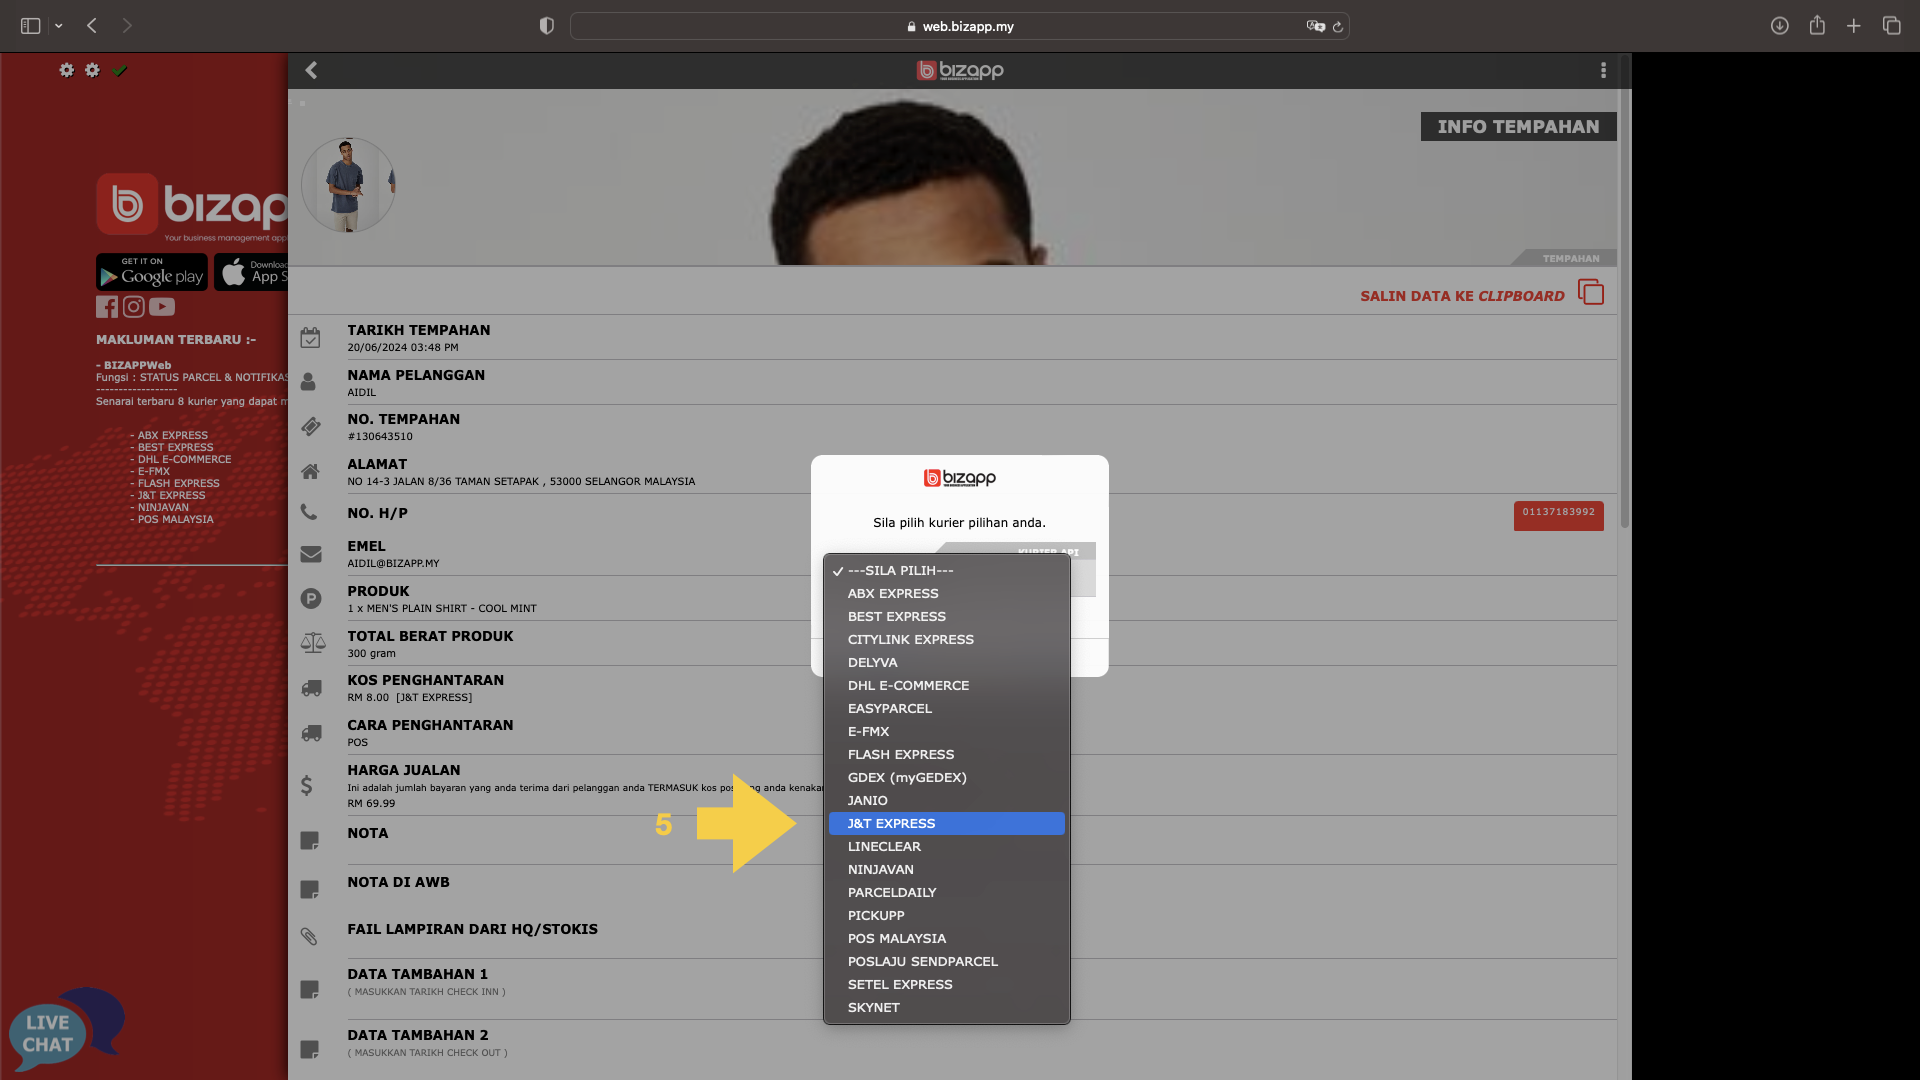Click the home icon beside Alamat
The image size is (1920, 1080).
tap(310, 471)
